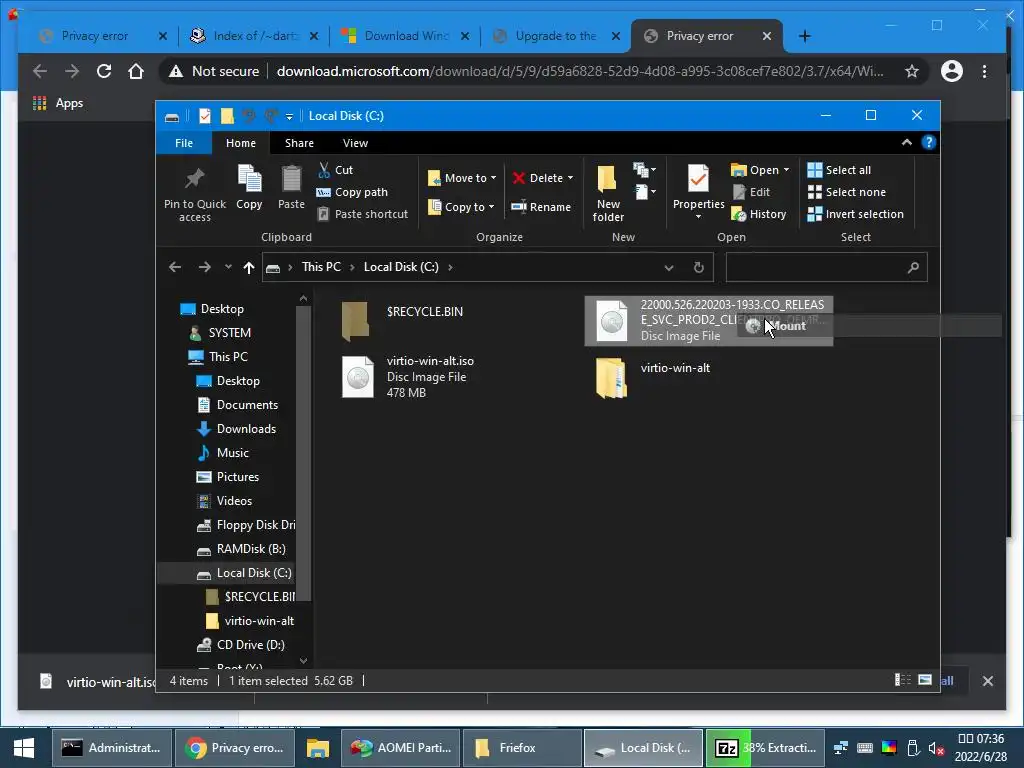Open Copy to dropdown
The image size is (1024, 768).
click(461, 207)
